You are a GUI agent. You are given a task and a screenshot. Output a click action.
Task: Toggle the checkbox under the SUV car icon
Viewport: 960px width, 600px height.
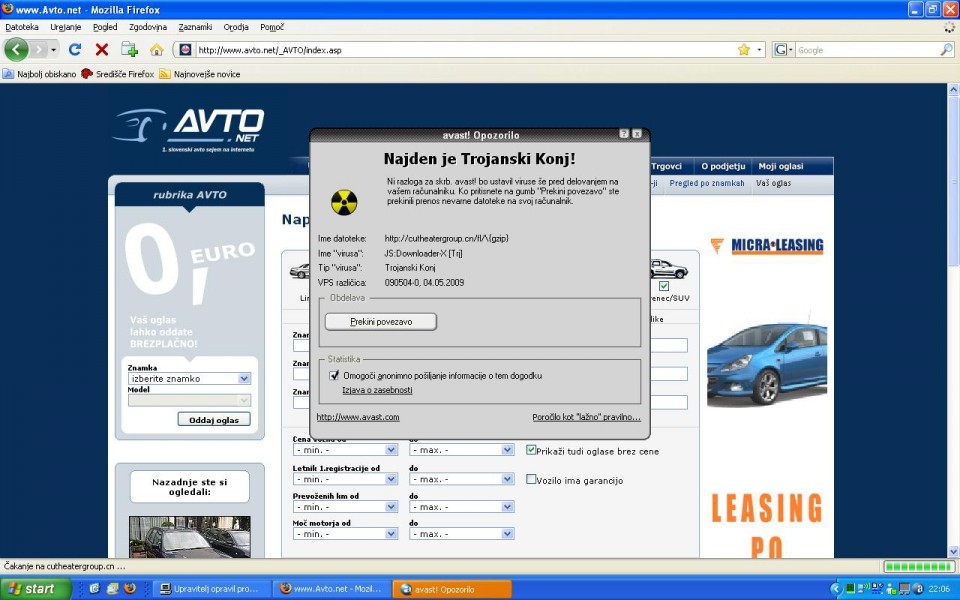coord(664,286)
